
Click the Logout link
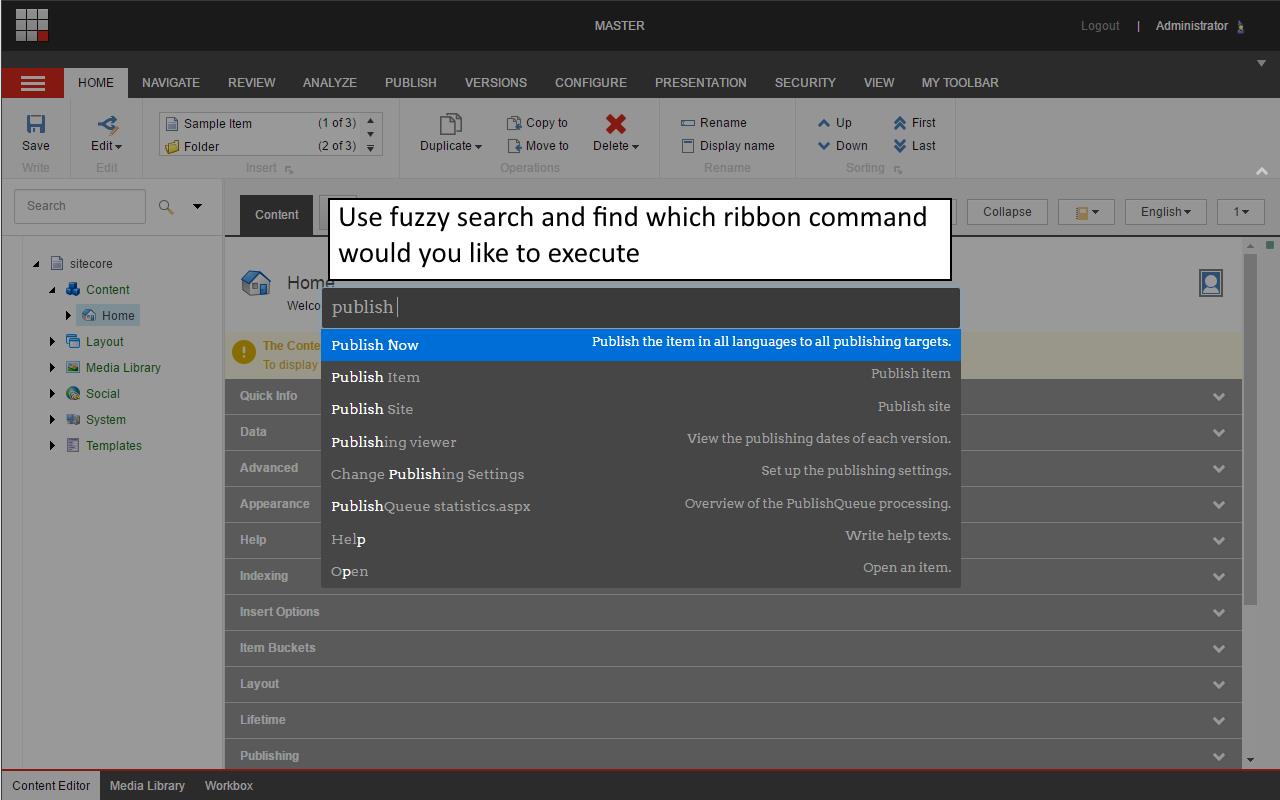tap(1100, 25)
